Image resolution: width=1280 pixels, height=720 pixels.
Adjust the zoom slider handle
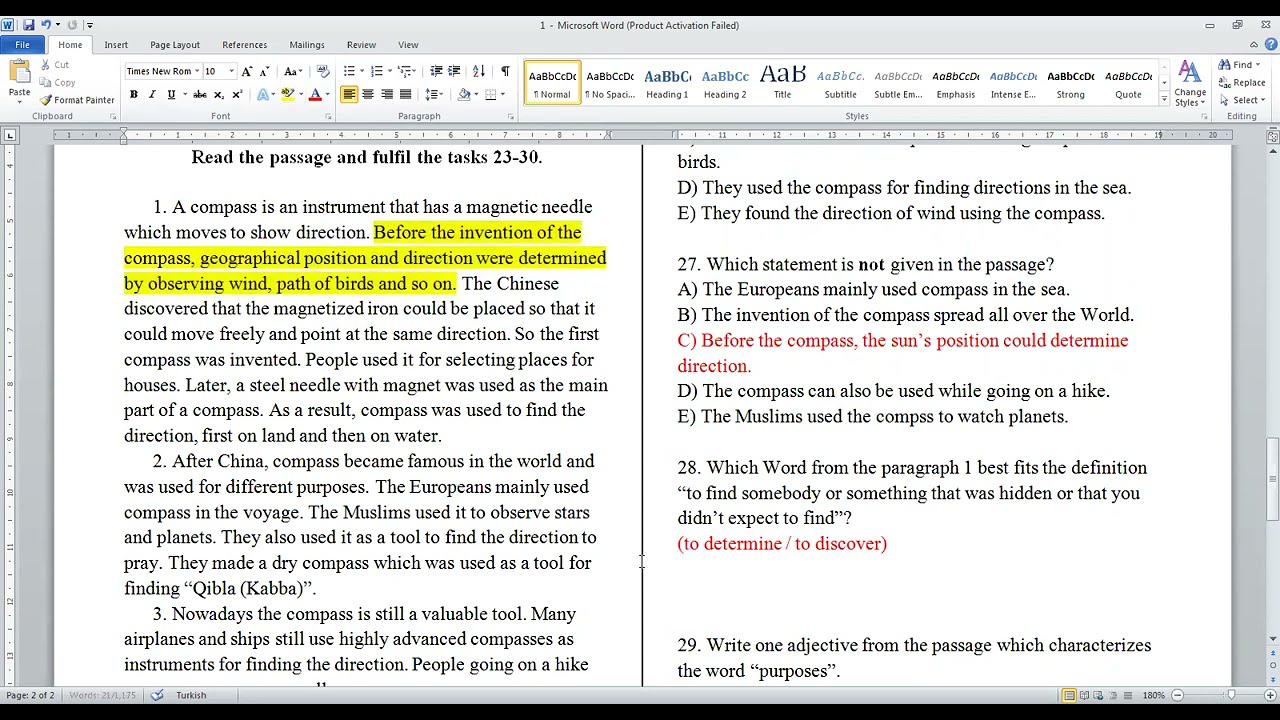[x=1230, y=695]
